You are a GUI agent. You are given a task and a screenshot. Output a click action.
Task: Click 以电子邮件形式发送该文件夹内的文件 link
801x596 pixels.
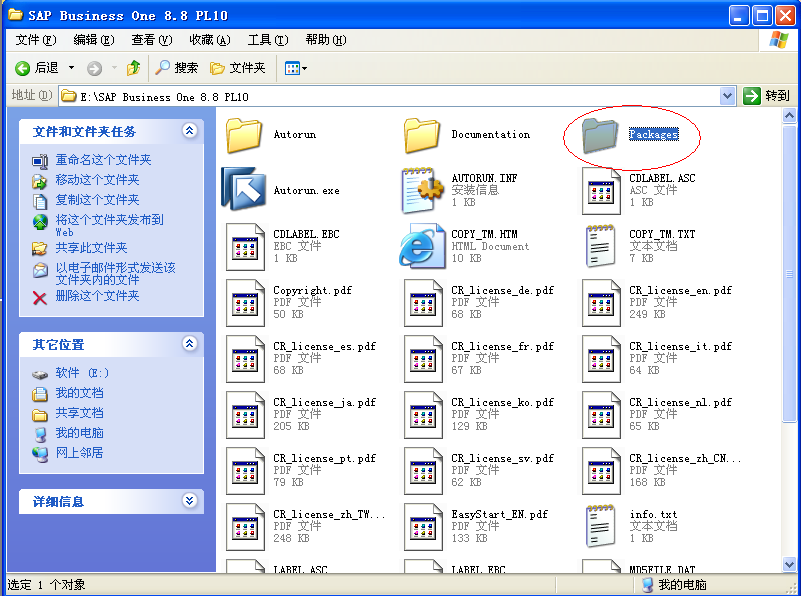(x=115, y=274)
